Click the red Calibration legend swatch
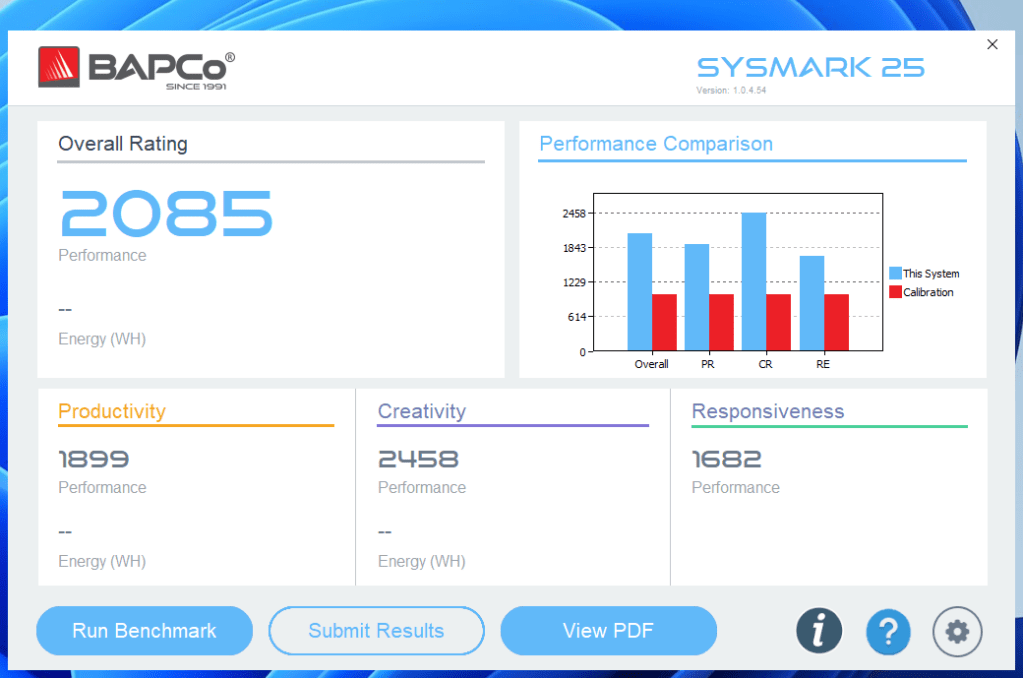The height and width of the screenshot is (678, 1023). click(895, 292)
